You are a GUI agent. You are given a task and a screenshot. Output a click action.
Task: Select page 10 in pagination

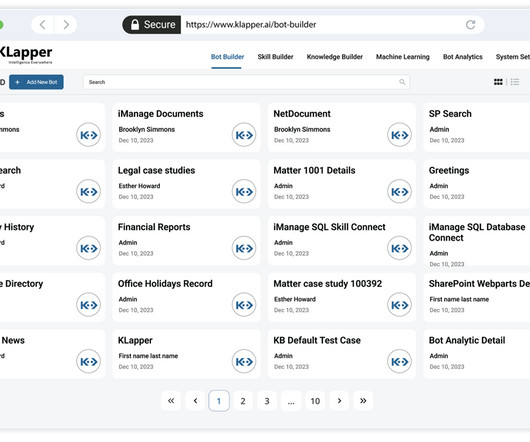pyautogui.click(x=315, y=401)
